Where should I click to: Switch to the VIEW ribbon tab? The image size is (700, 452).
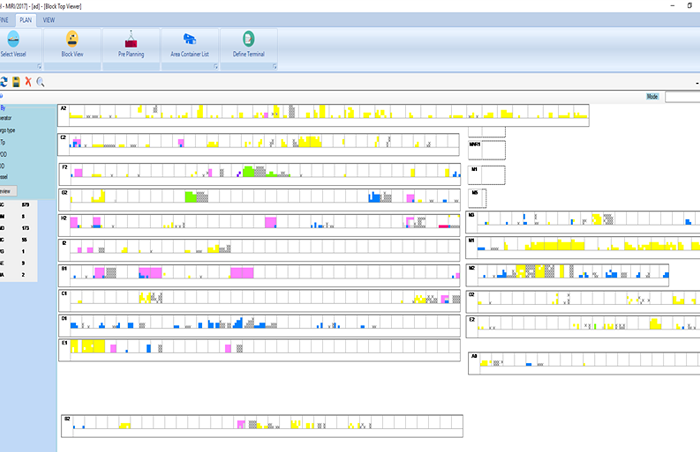tap(49, 19)
